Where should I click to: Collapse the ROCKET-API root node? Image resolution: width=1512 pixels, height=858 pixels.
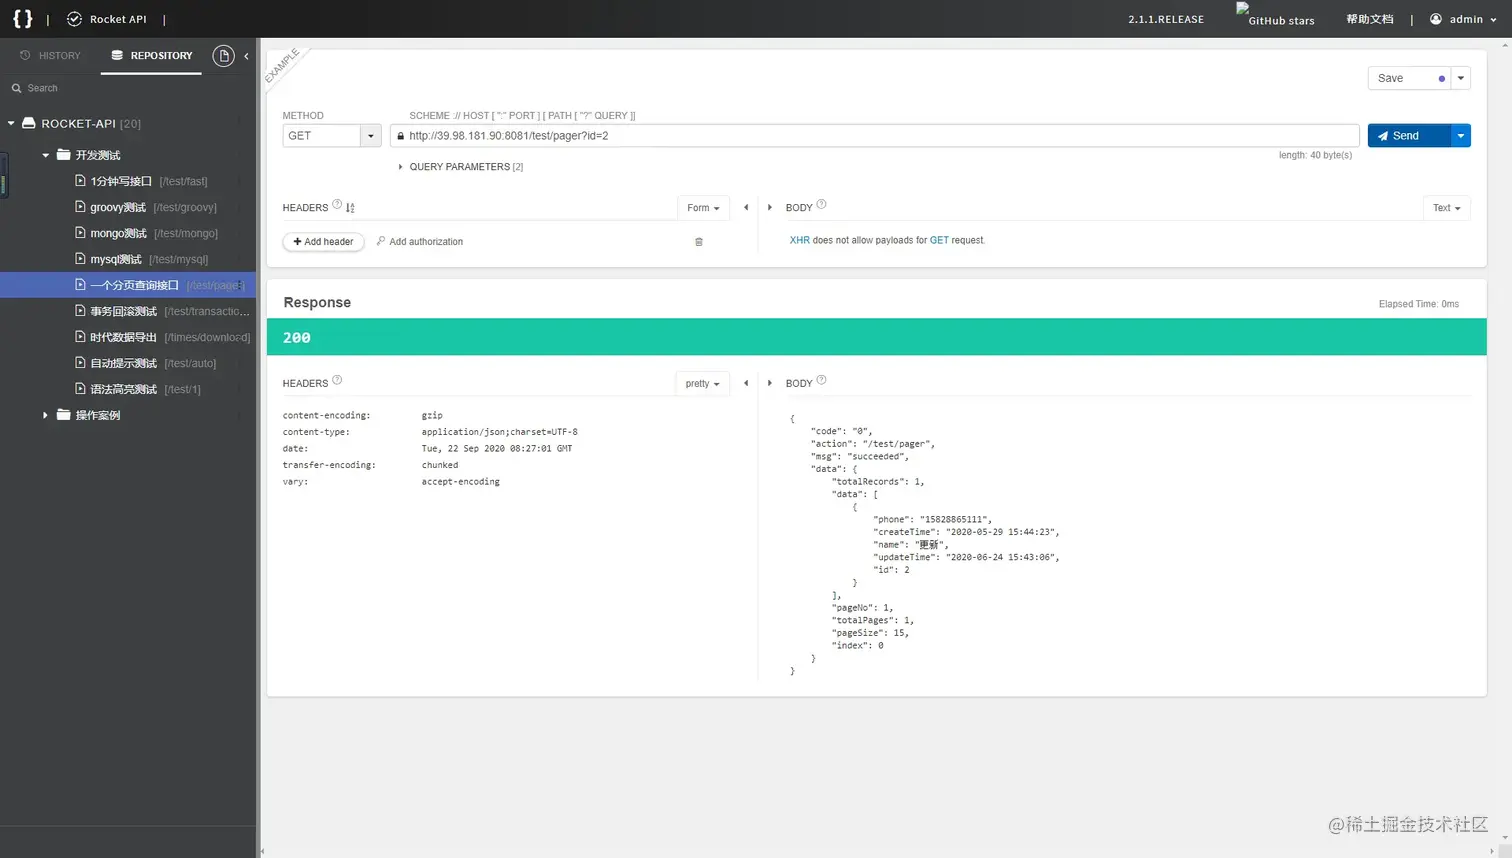(11, 124)
